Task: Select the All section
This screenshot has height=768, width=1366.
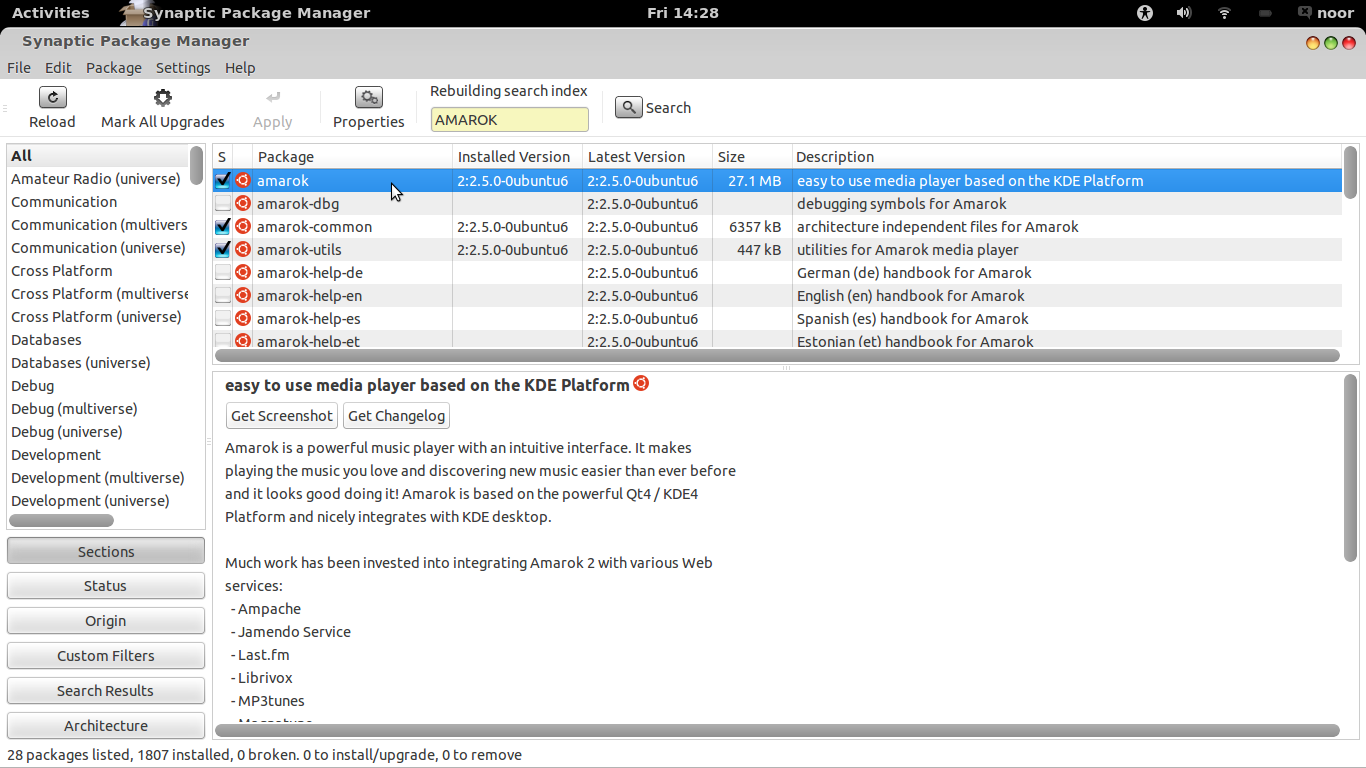Action: click(98, 156)
